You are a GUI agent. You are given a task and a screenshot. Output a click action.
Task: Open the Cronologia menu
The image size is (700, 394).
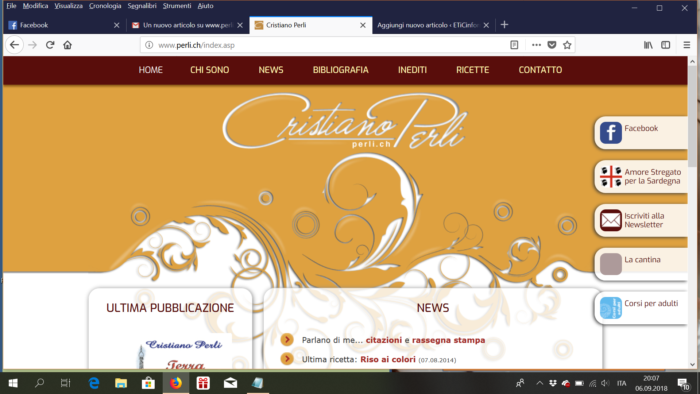105,6
